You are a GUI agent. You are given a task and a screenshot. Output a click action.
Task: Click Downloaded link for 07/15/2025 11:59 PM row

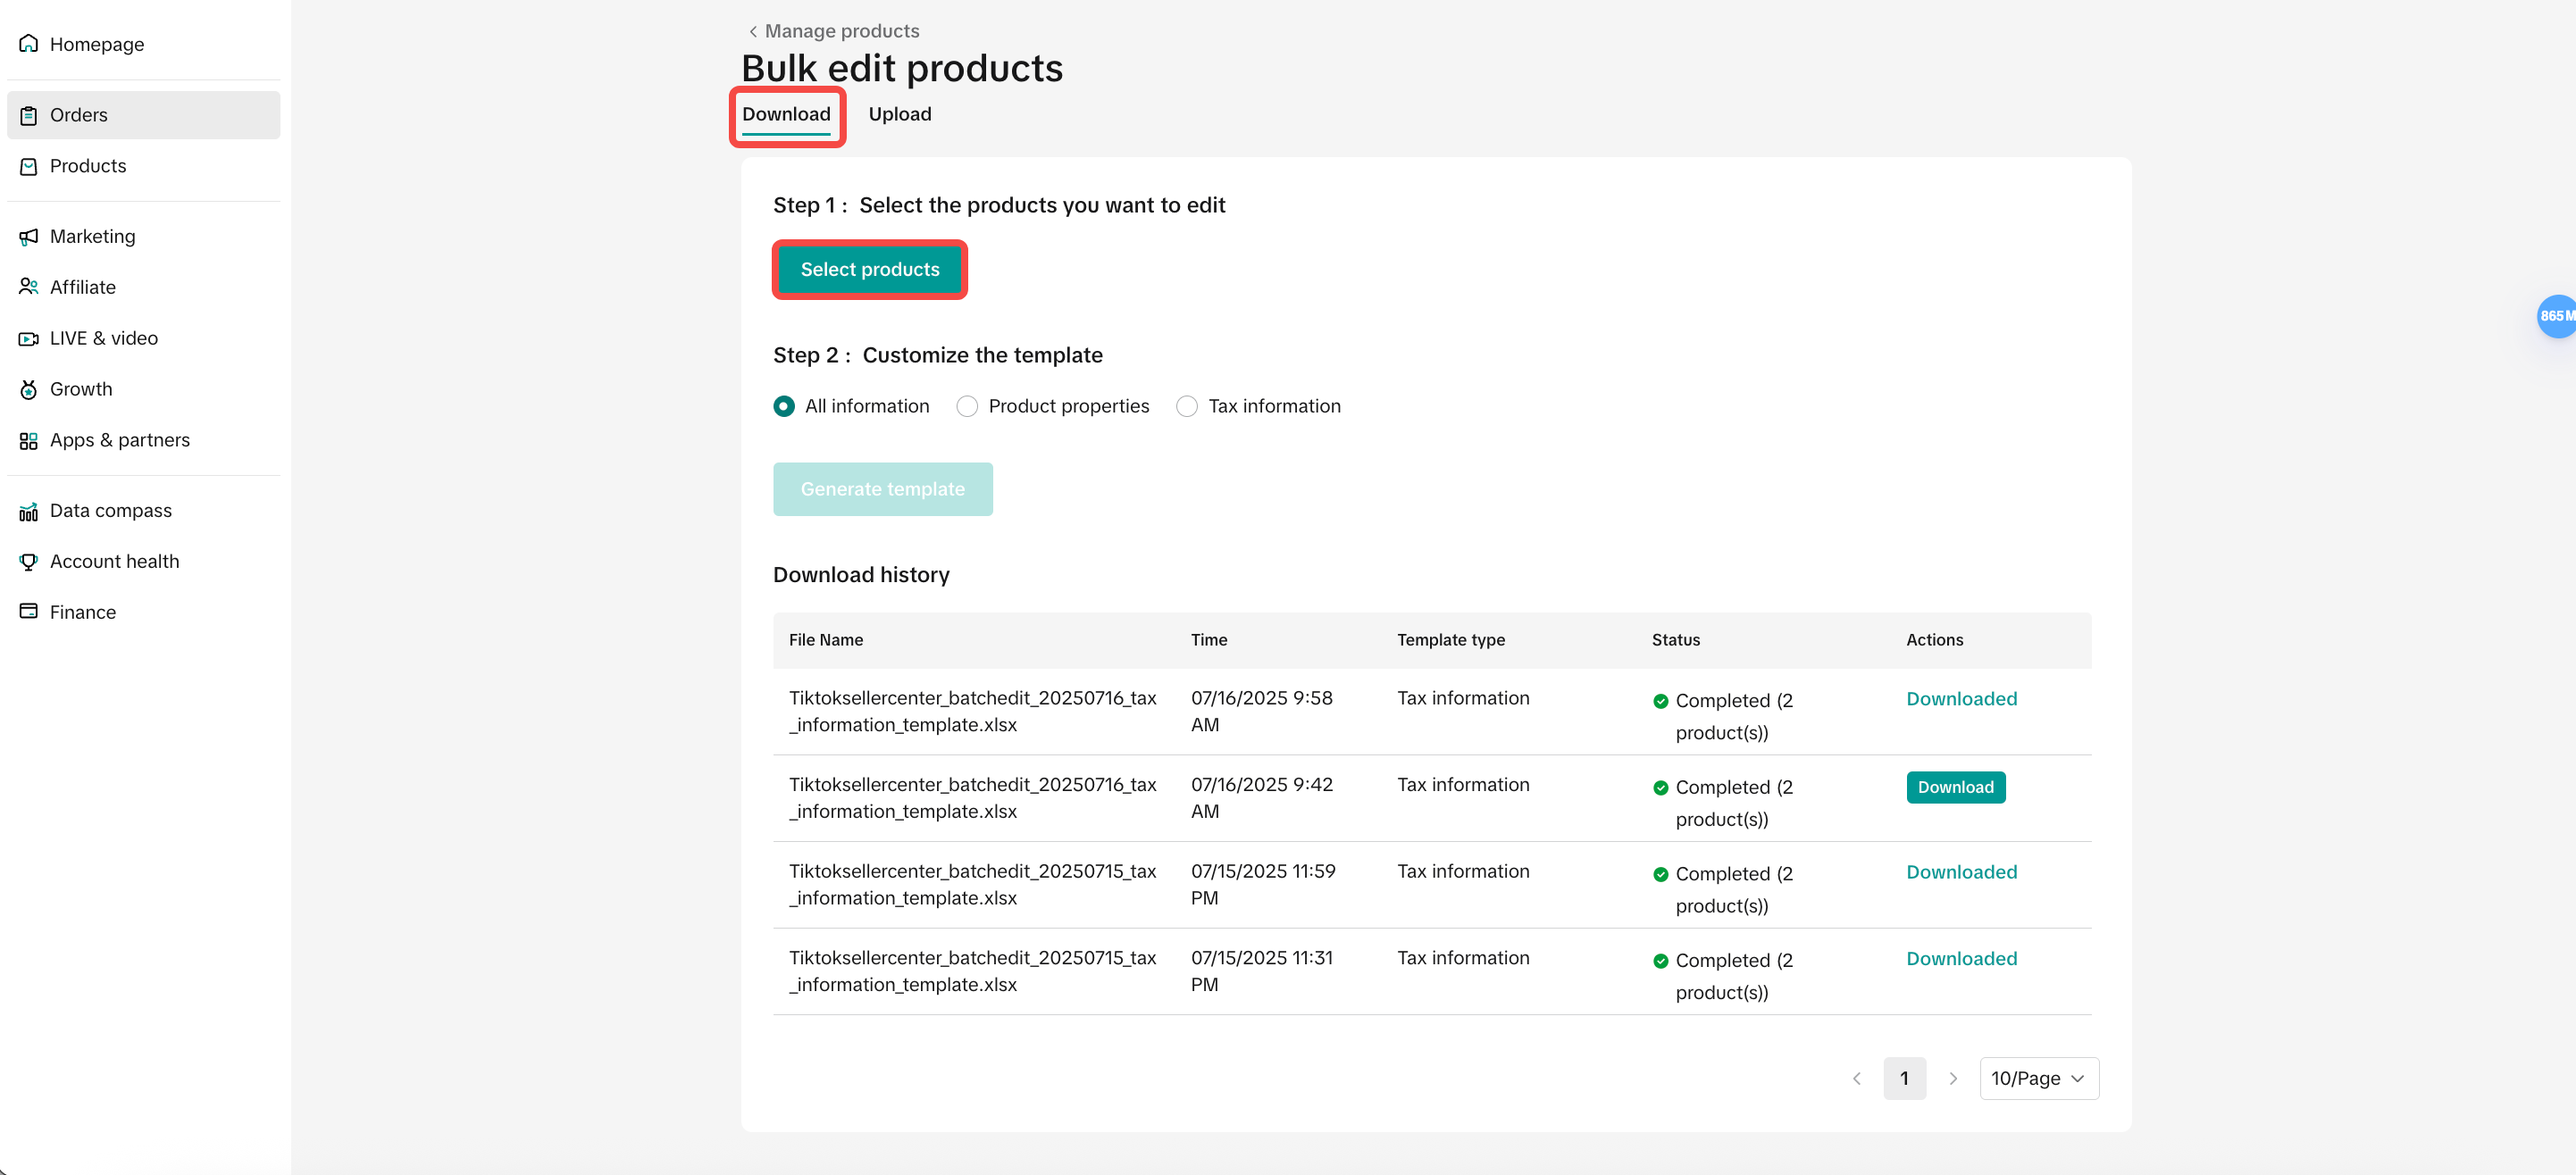(x=1961, y=871)
